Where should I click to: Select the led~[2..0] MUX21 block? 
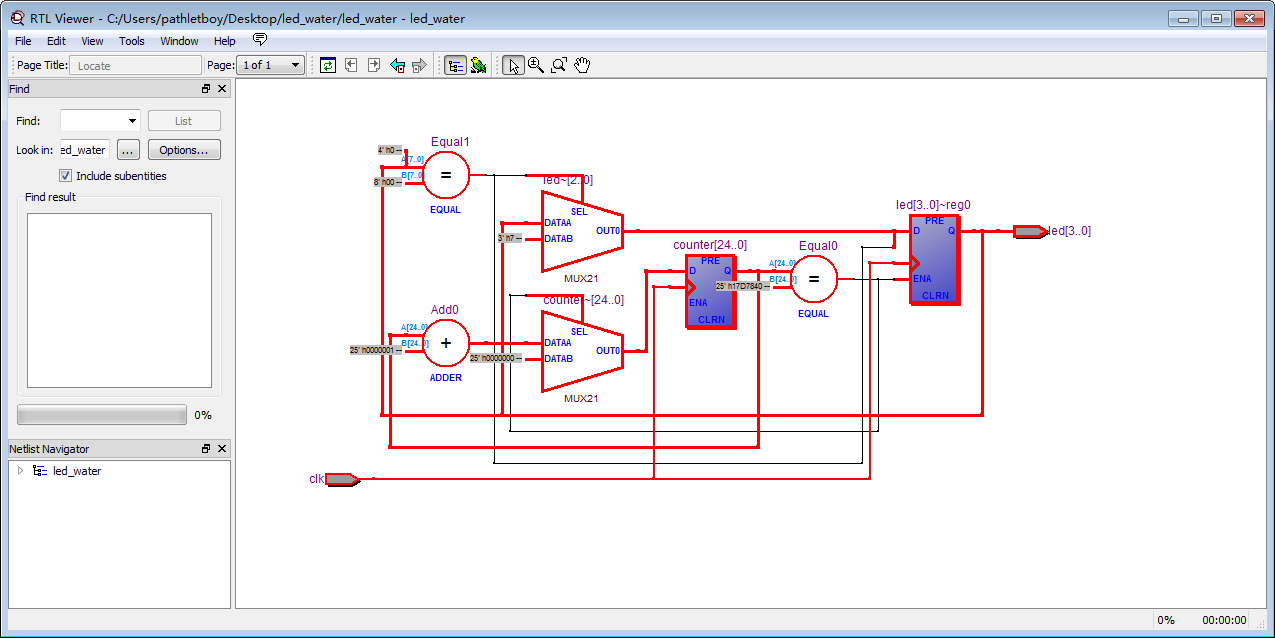point(582,231)
